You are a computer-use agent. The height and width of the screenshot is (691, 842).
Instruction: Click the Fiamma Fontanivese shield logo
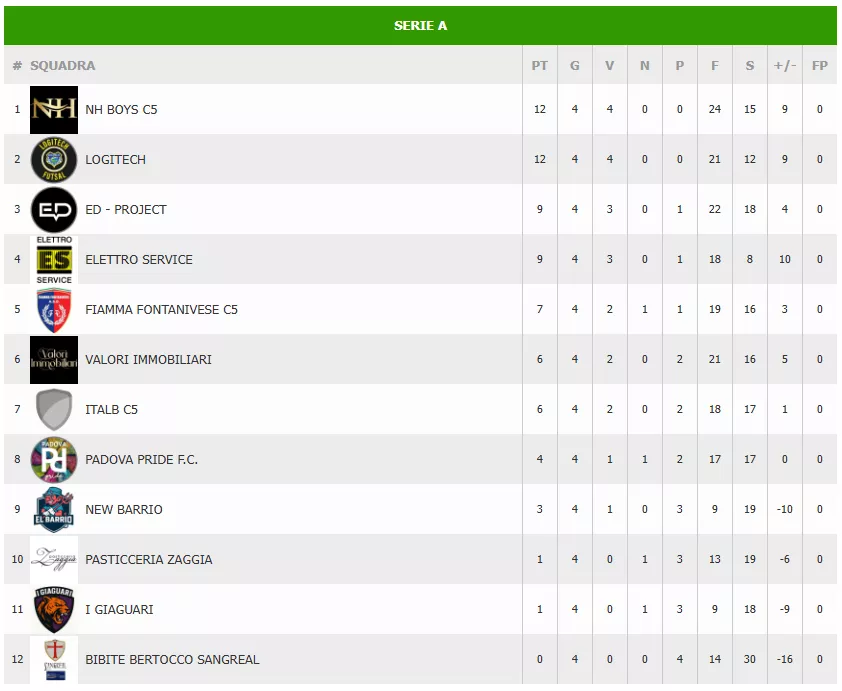tap(54, 309)
